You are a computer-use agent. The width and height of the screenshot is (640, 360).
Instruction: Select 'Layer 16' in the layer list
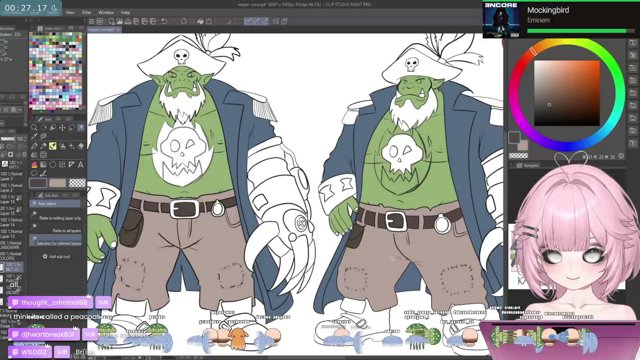coord(12,199)
